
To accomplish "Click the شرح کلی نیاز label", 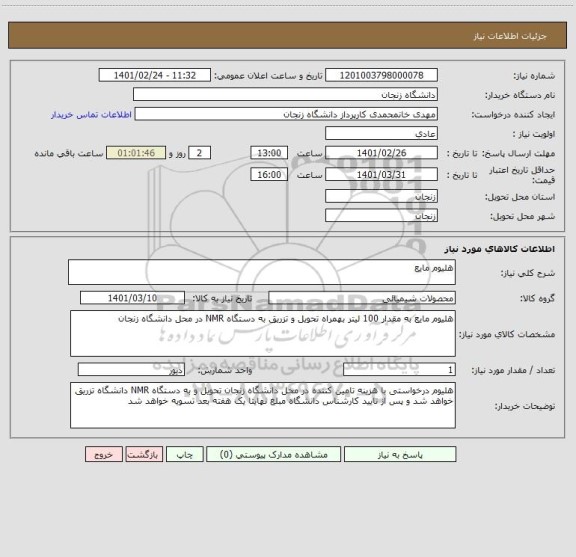I will [528, 273].
